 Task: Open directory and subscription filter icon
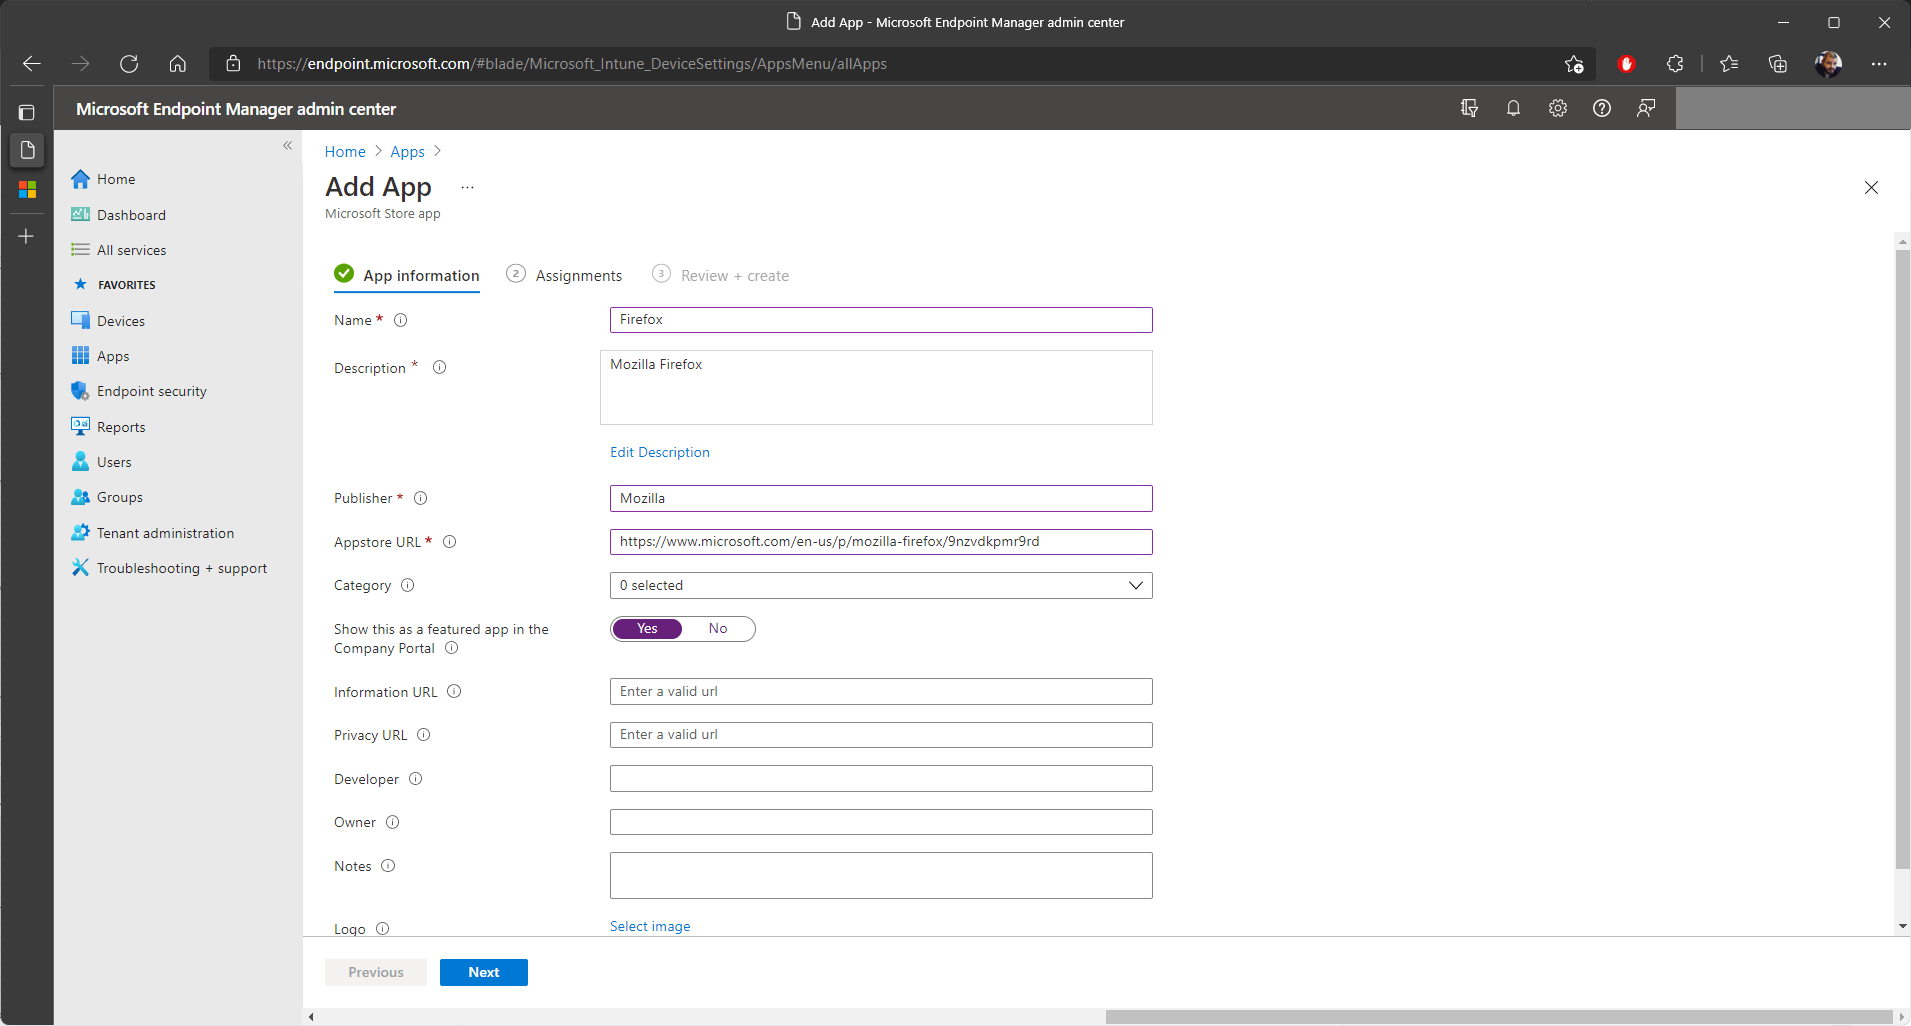1469,108
